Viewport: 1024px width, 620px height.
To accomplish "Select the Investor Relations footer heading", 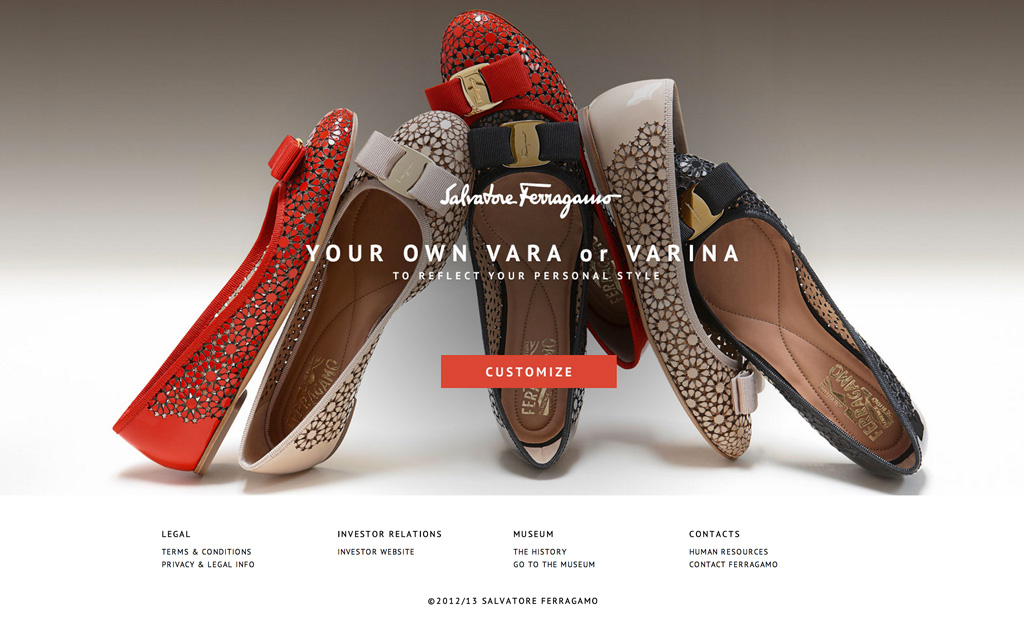I will point(389,534).
